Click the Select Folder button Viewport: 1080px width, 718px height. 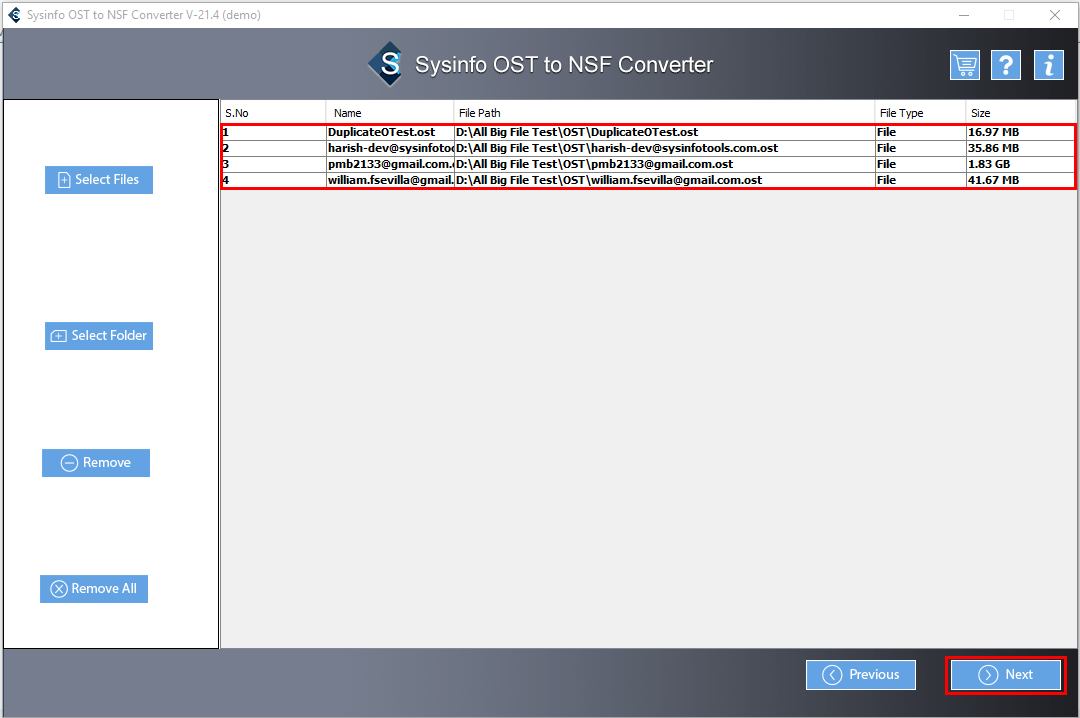(99, 336)
